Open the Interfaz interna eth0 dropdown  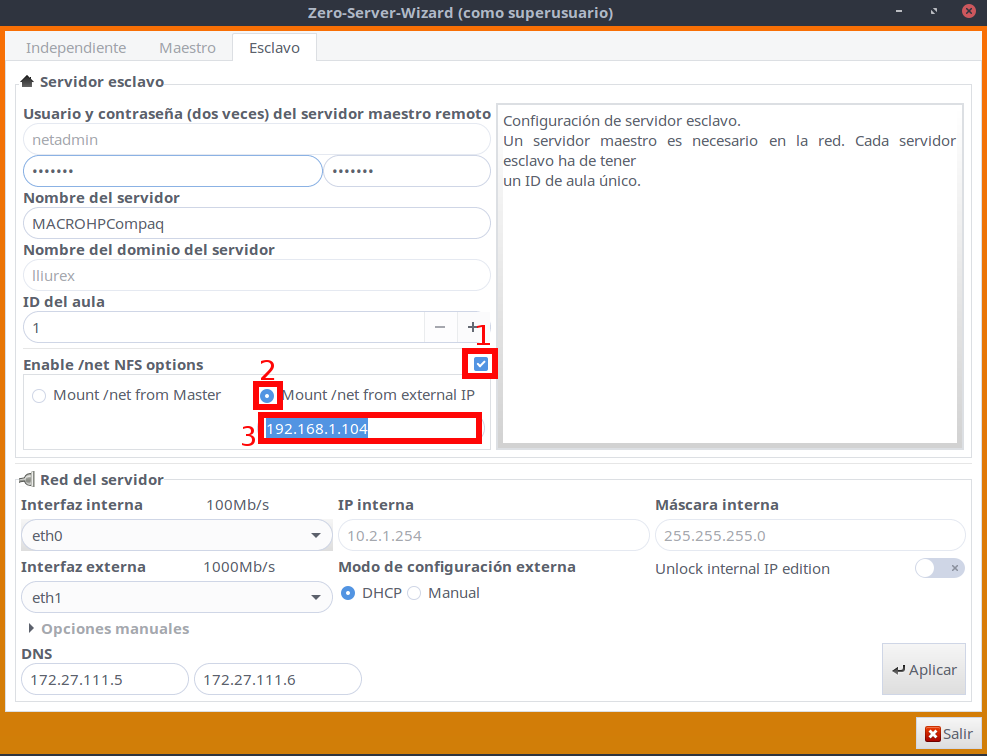point(176,536)
